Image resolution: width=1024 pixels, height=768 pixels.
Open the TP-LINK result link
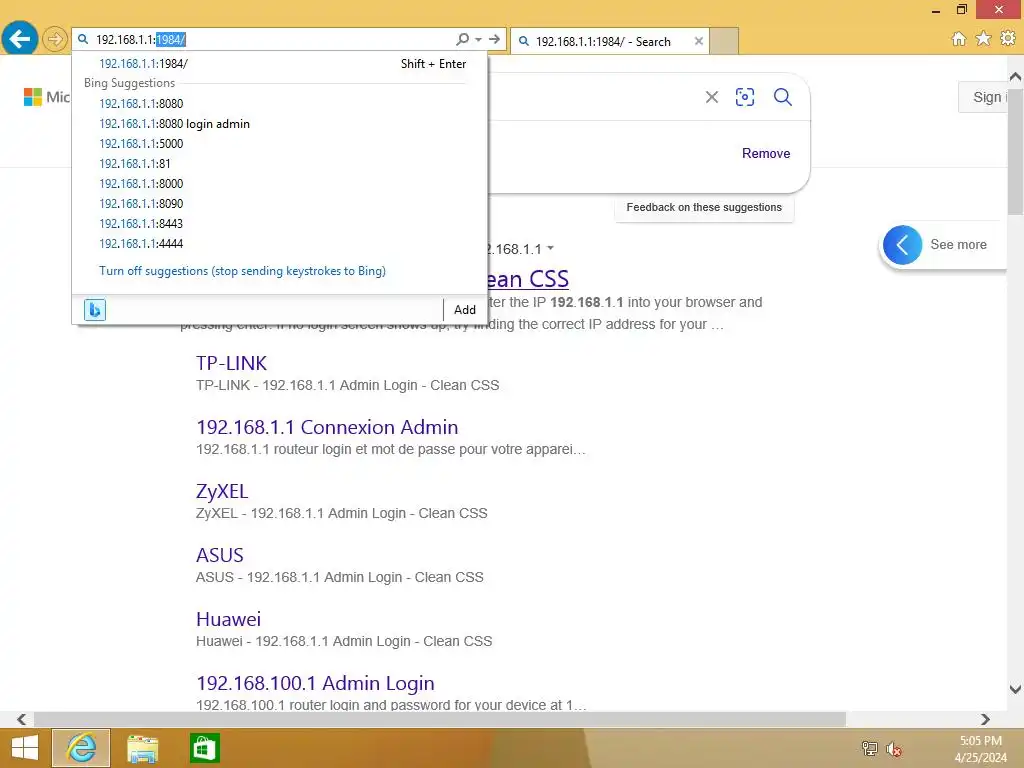coord(231,362)
